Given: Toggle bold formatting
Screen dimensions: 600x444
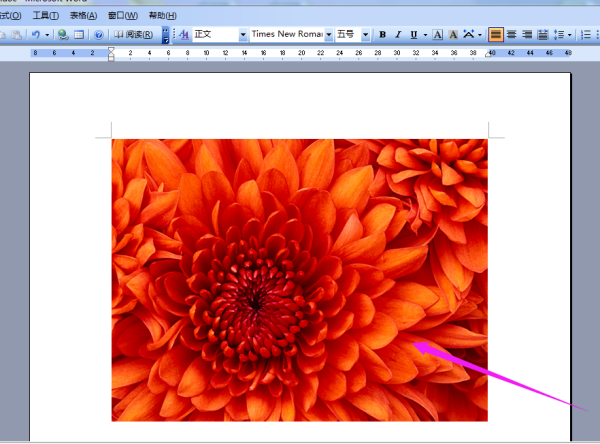Looking at the screenshot, I should click(x=382, y=34).
